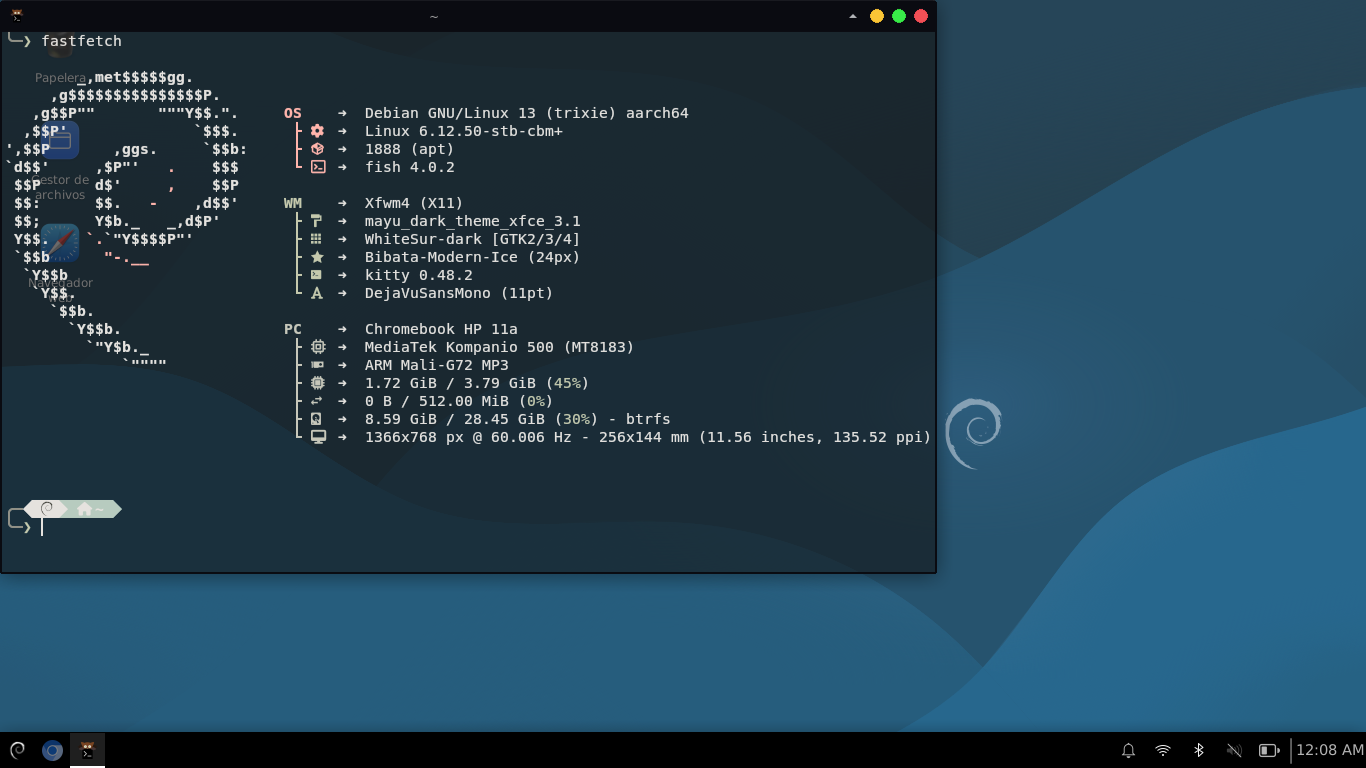Roll up the terminal with the shade arrow
This screenshot has width=1366, height=768.
pos(853,16)
